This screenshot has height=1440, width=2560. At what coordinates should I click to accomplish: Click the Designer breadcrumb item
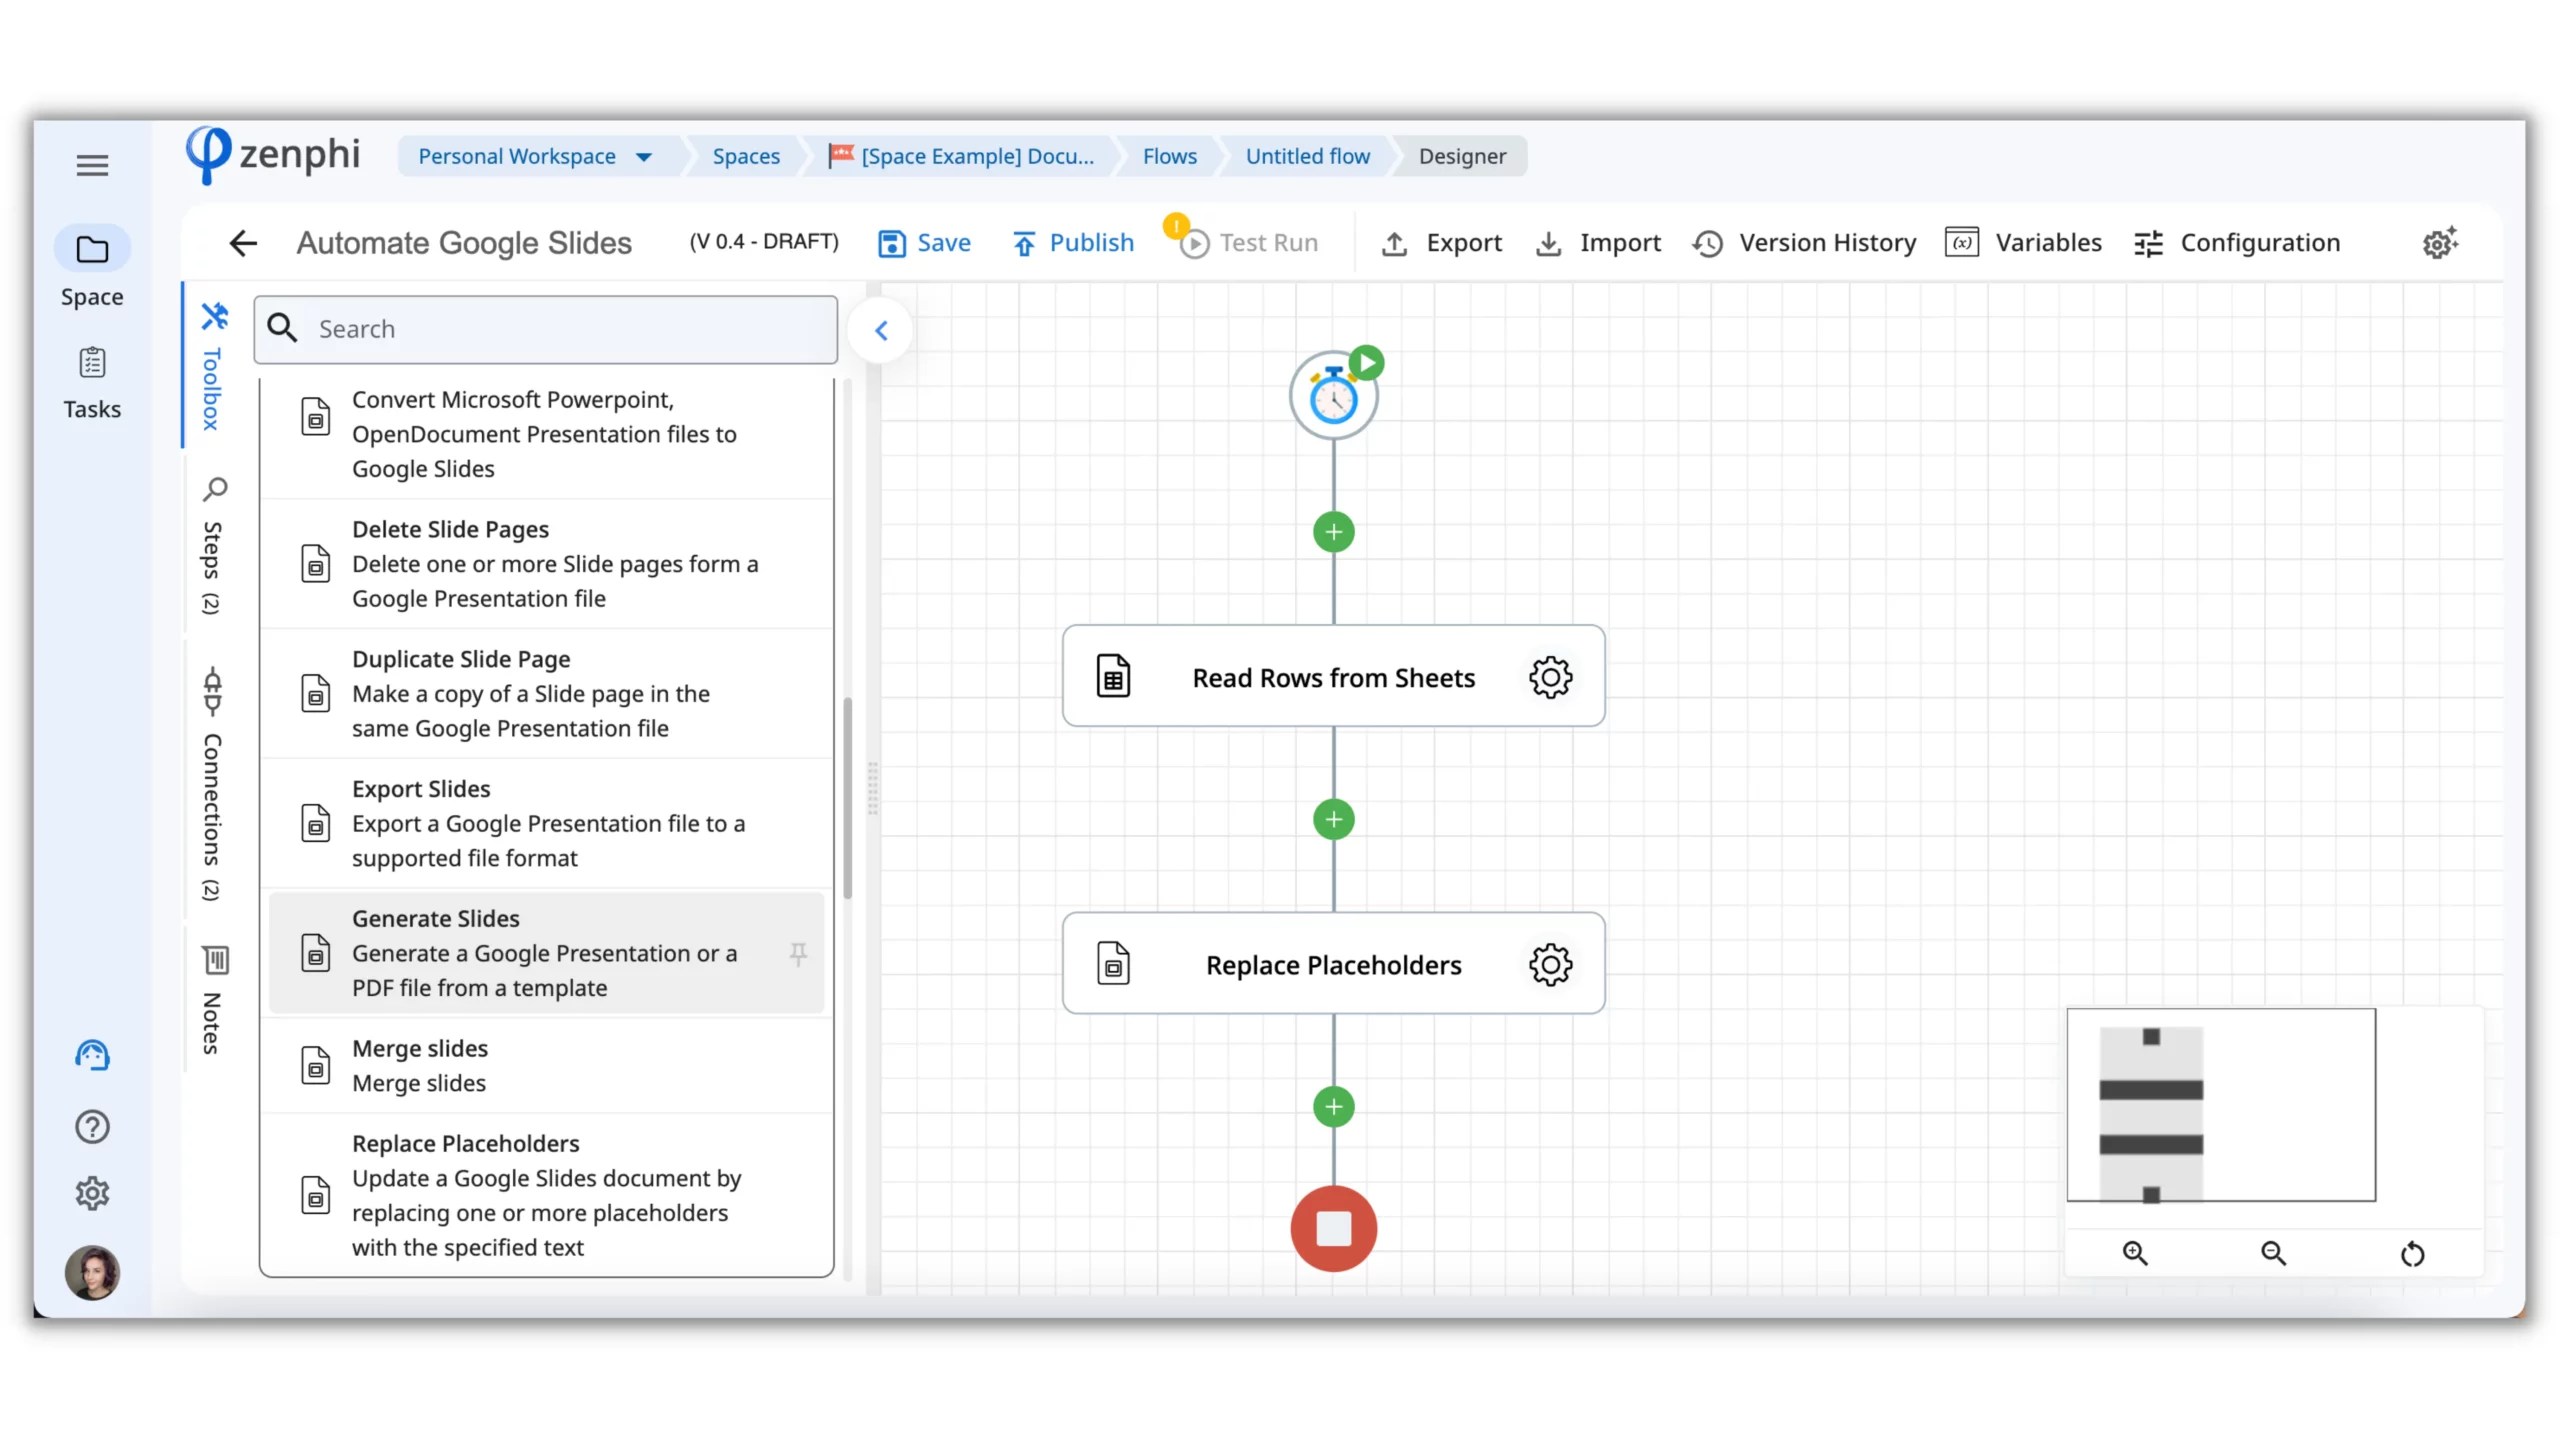point(1461,156)
